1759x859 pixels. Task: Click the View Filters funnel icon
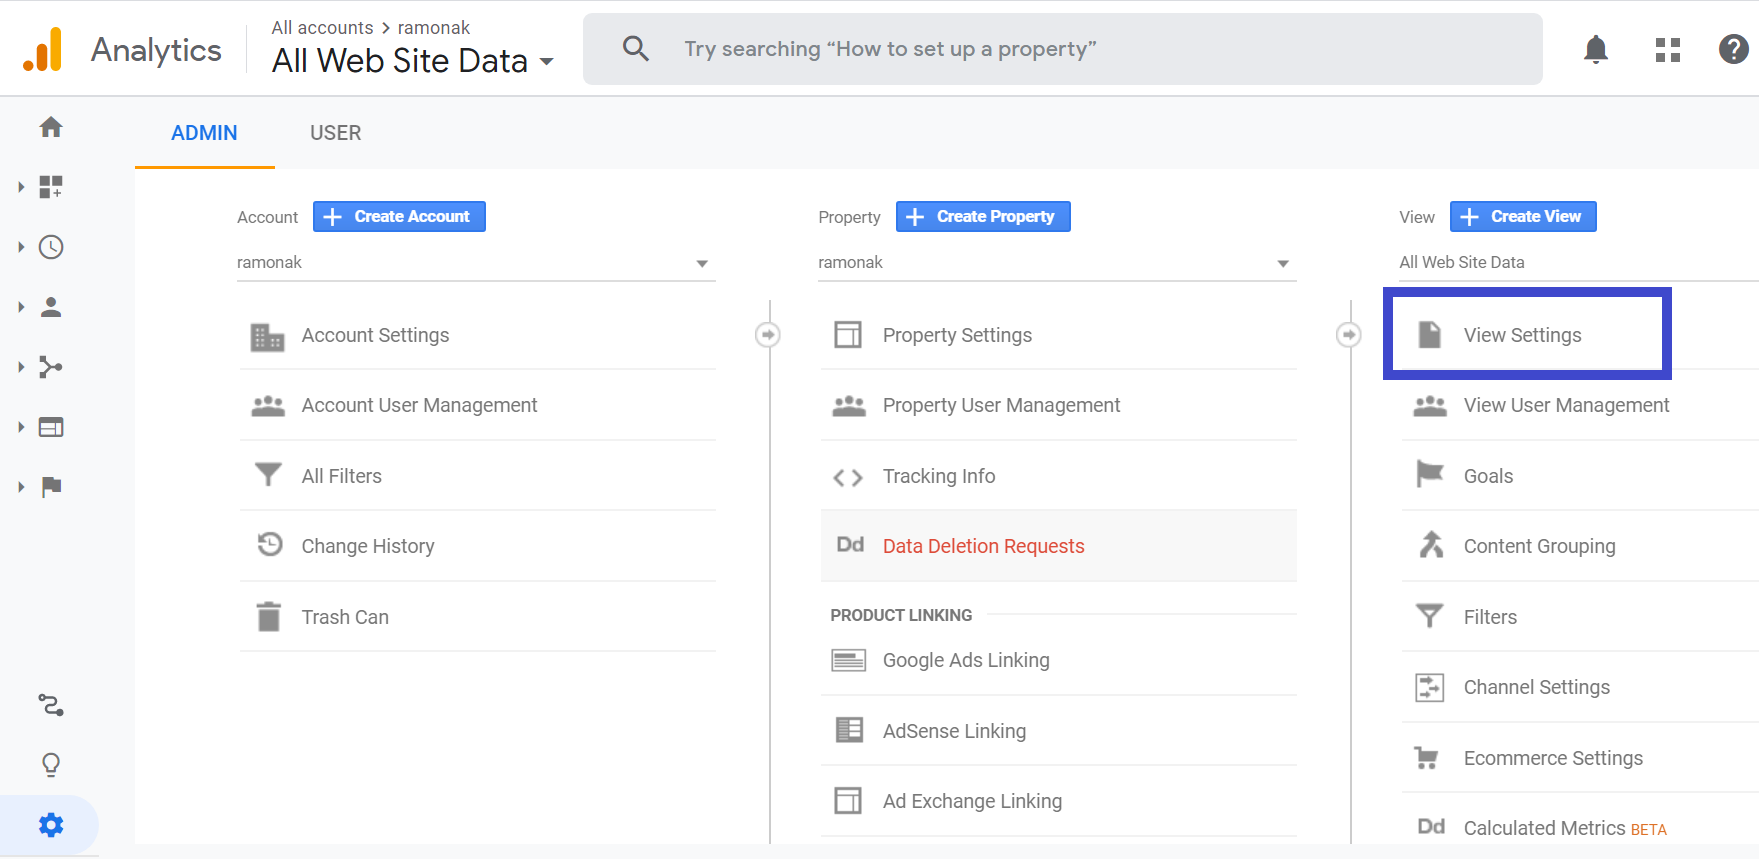coord(1430,615)
